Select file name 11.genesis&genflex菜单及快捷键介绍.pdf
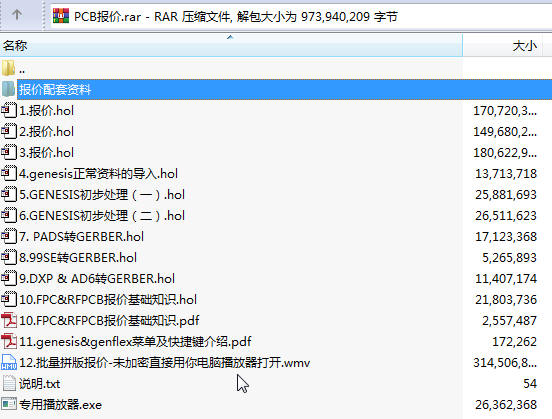Image resolution: width=552 pixels, height=419 pixels. click(x=136, y=342)
